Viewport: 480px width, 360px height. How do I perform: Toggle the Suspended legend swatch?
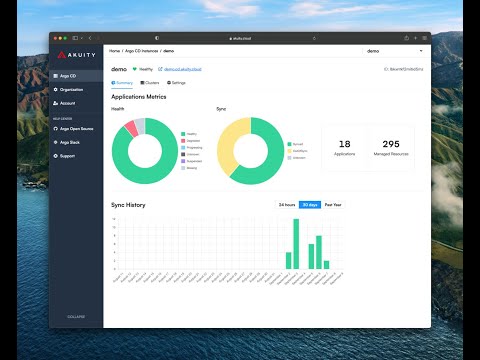183,161
